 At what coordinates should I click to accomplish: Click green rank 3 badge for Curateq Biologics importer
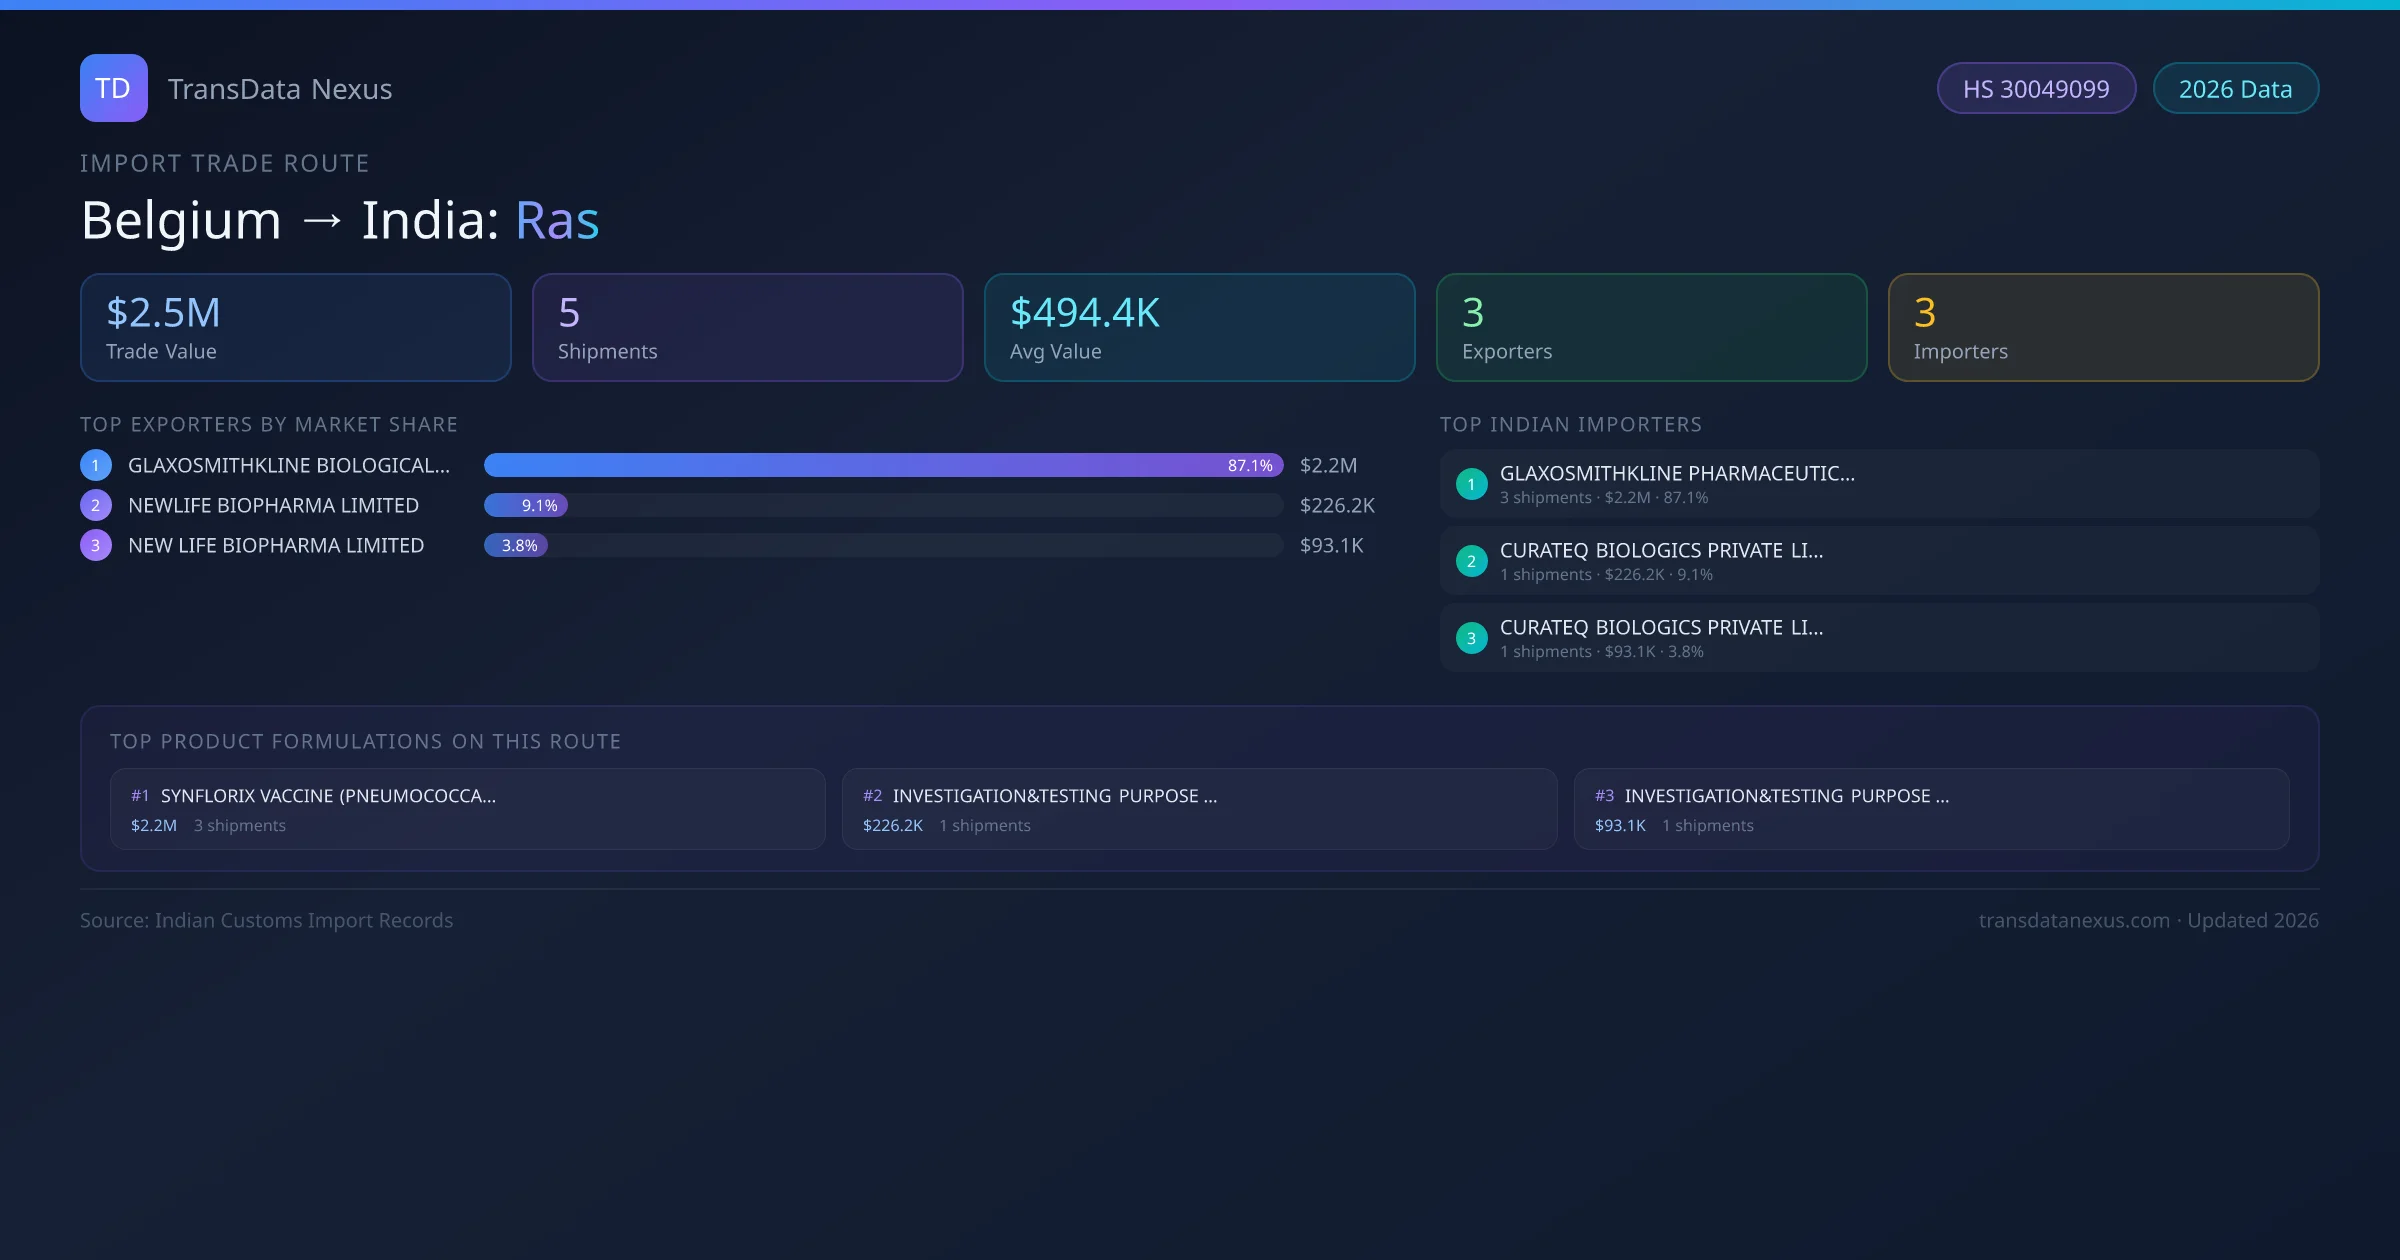click(1471, 638)
